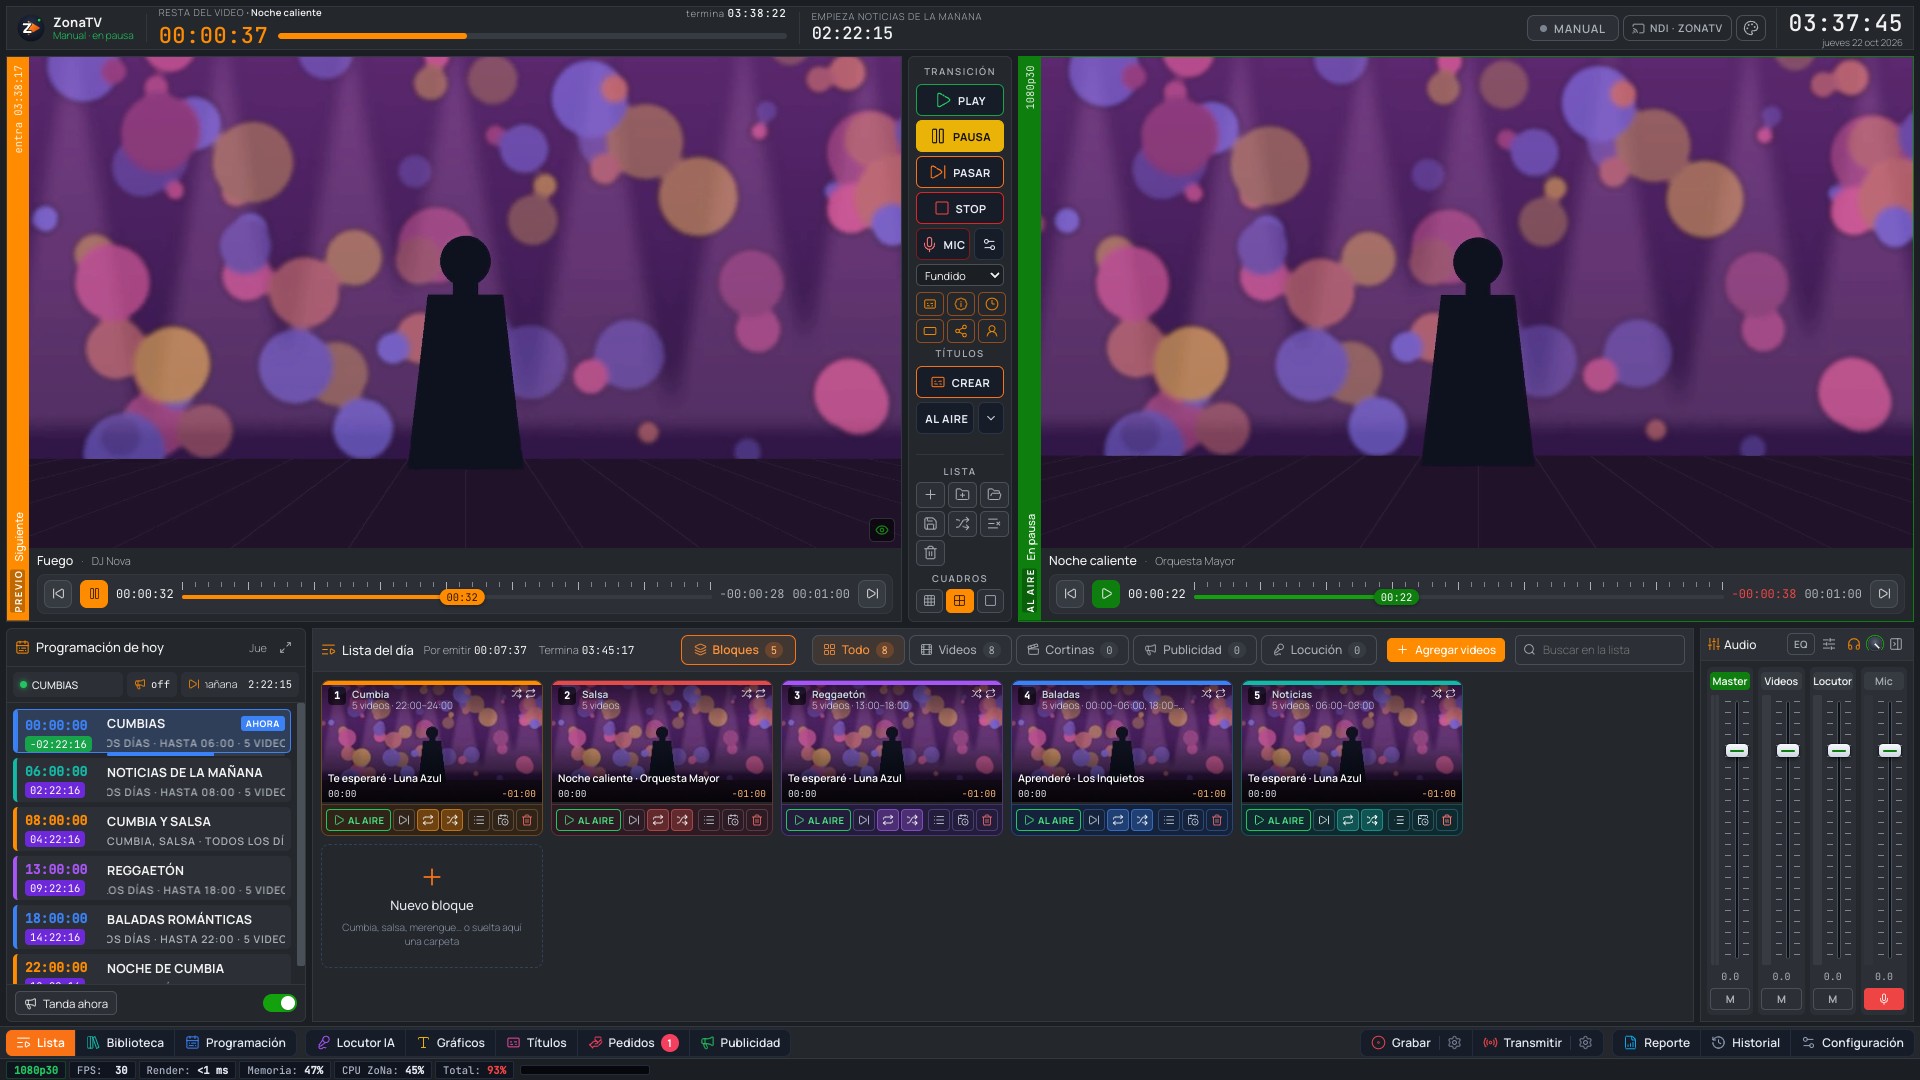Viewport: 1920px width, 1080px height.
Task: Open the mic settings sliders icon
Action: pyautogui.click(x=989, y=244)
